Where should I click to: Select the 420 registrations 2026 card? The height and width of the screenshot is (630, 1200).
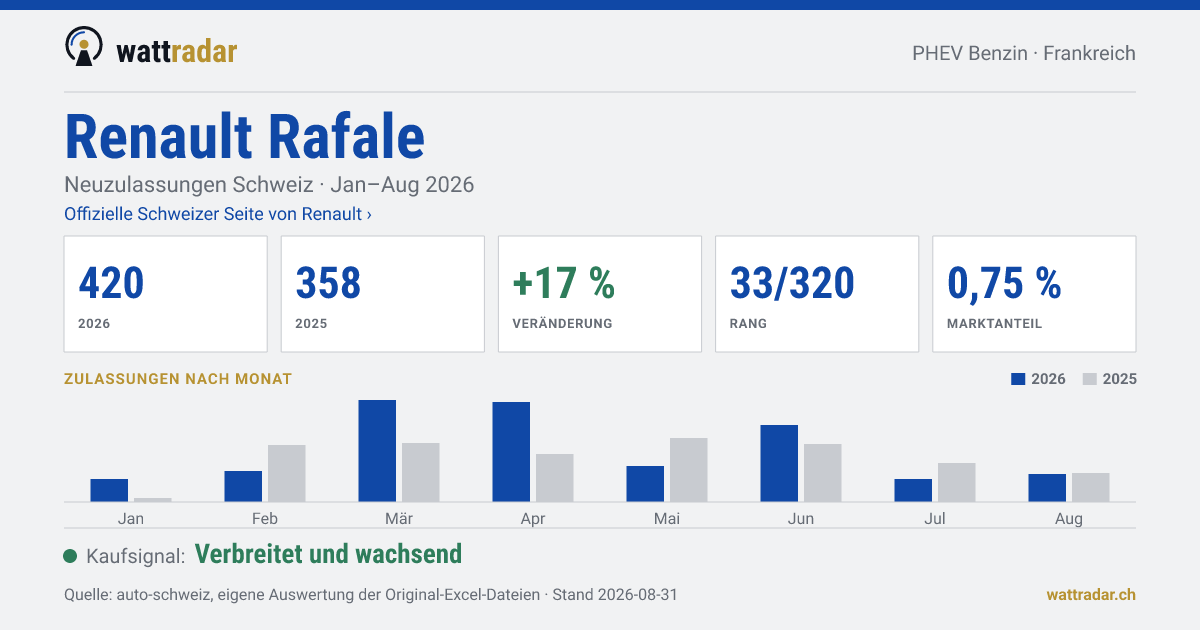coord(166,294)
